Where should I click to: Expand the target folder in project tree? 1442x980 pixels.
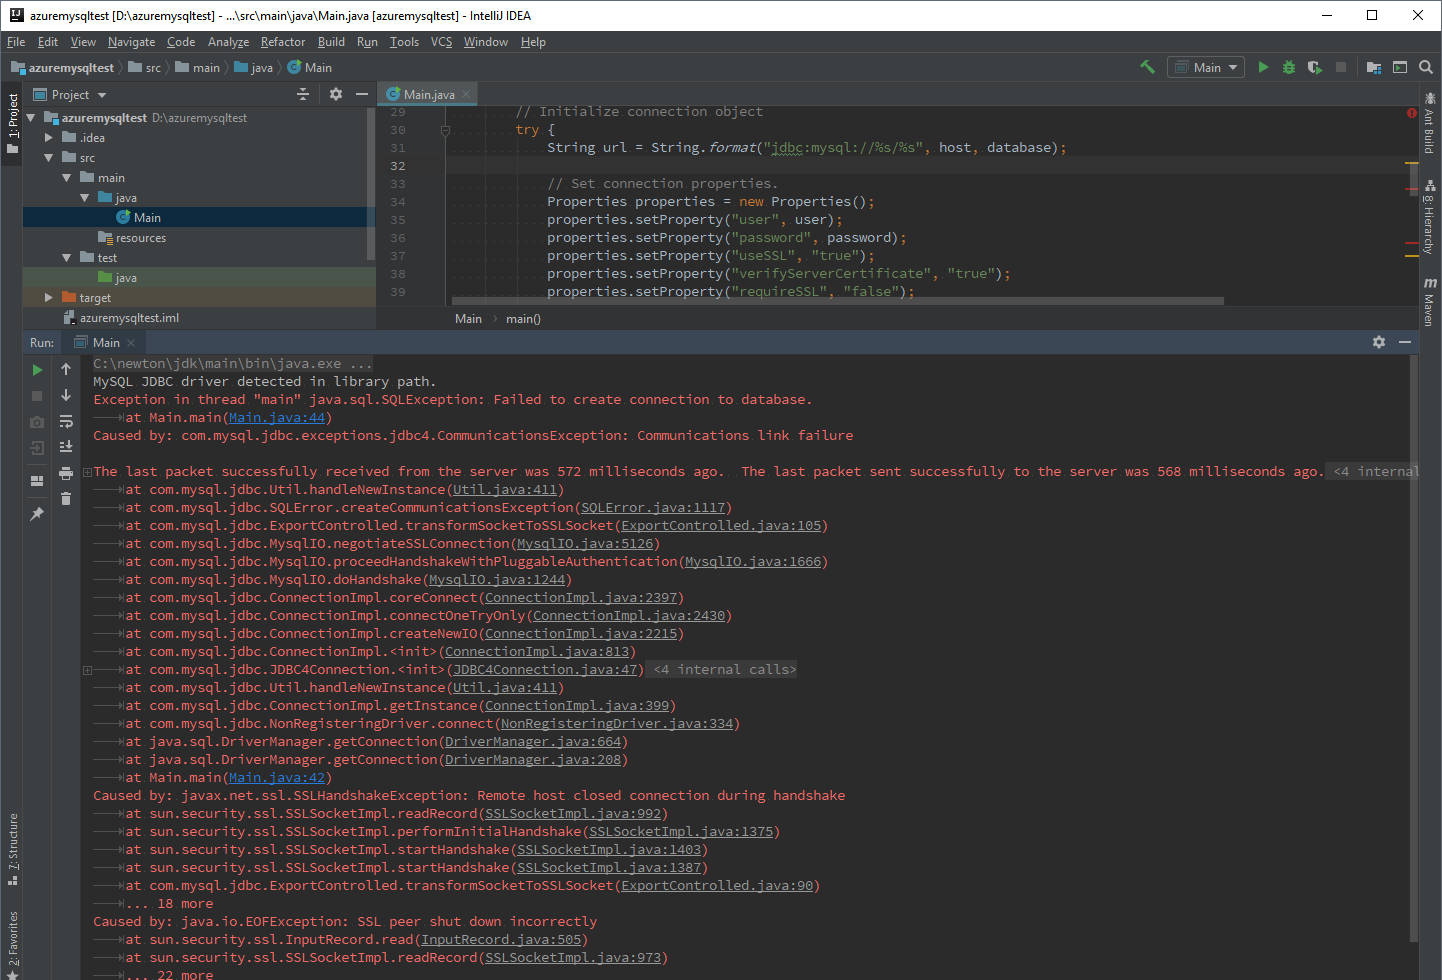[49, 298]
